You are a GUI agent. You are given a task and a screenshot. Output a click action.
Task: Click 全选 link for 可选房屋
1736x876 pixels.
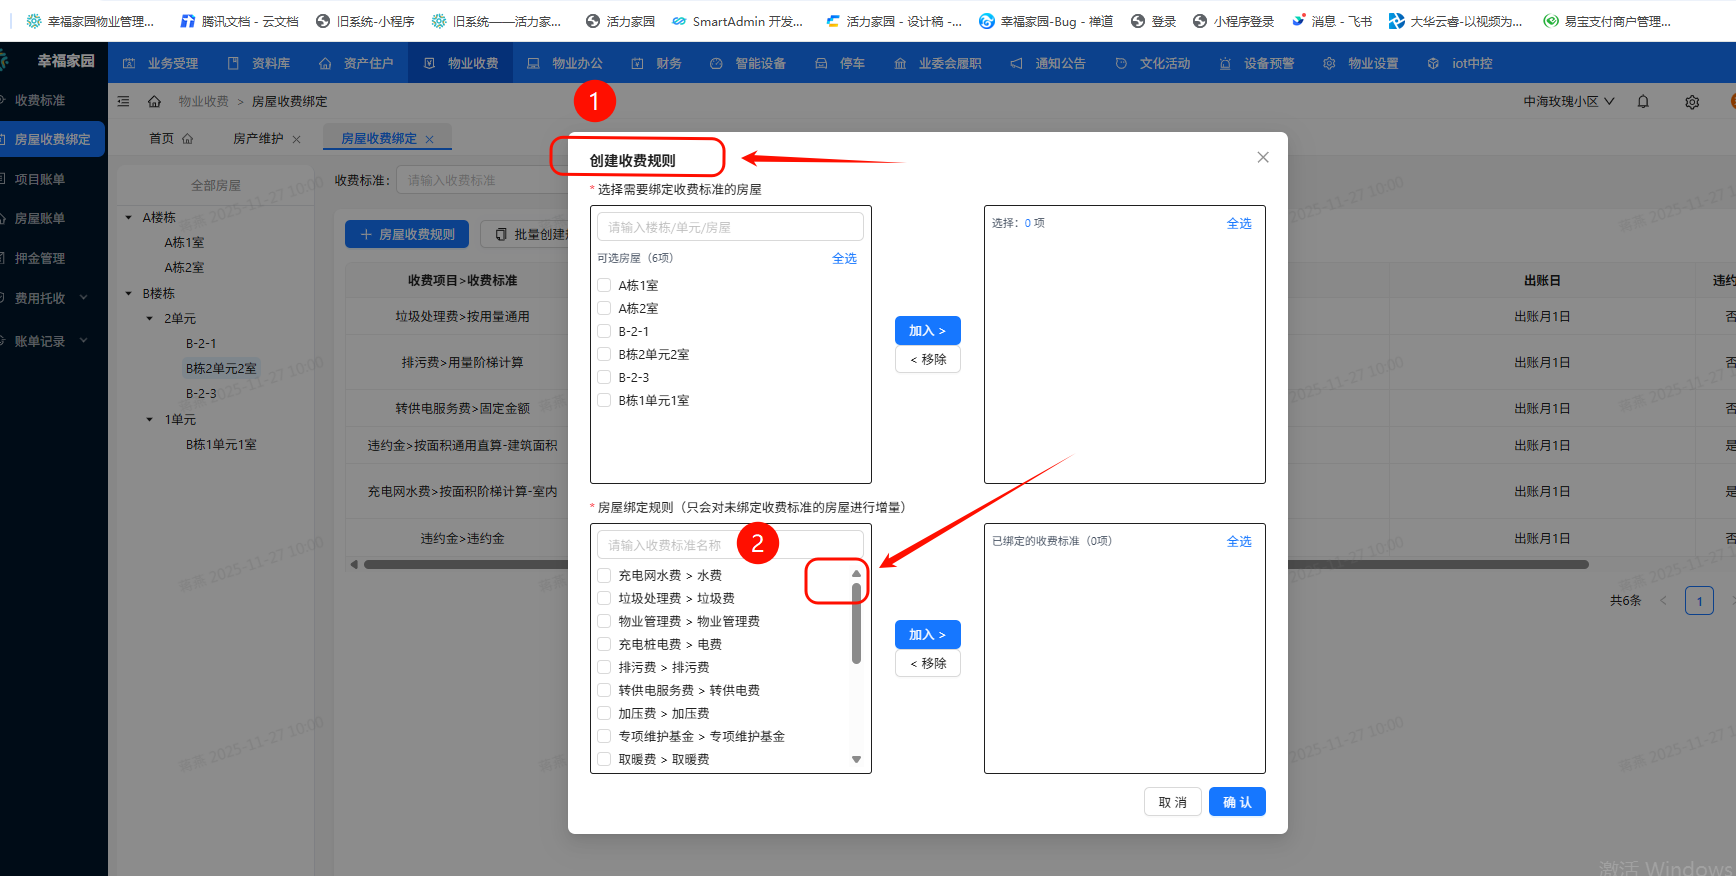844,258
